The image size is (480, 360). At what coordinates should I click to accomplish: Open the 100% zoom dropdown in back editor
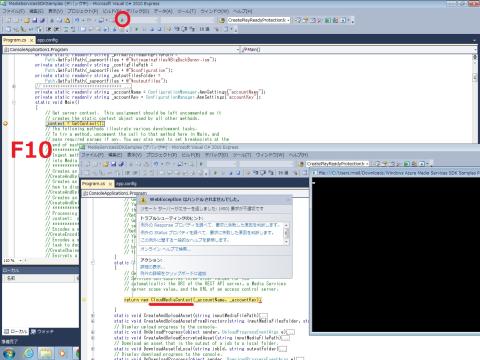coord(20,260)
